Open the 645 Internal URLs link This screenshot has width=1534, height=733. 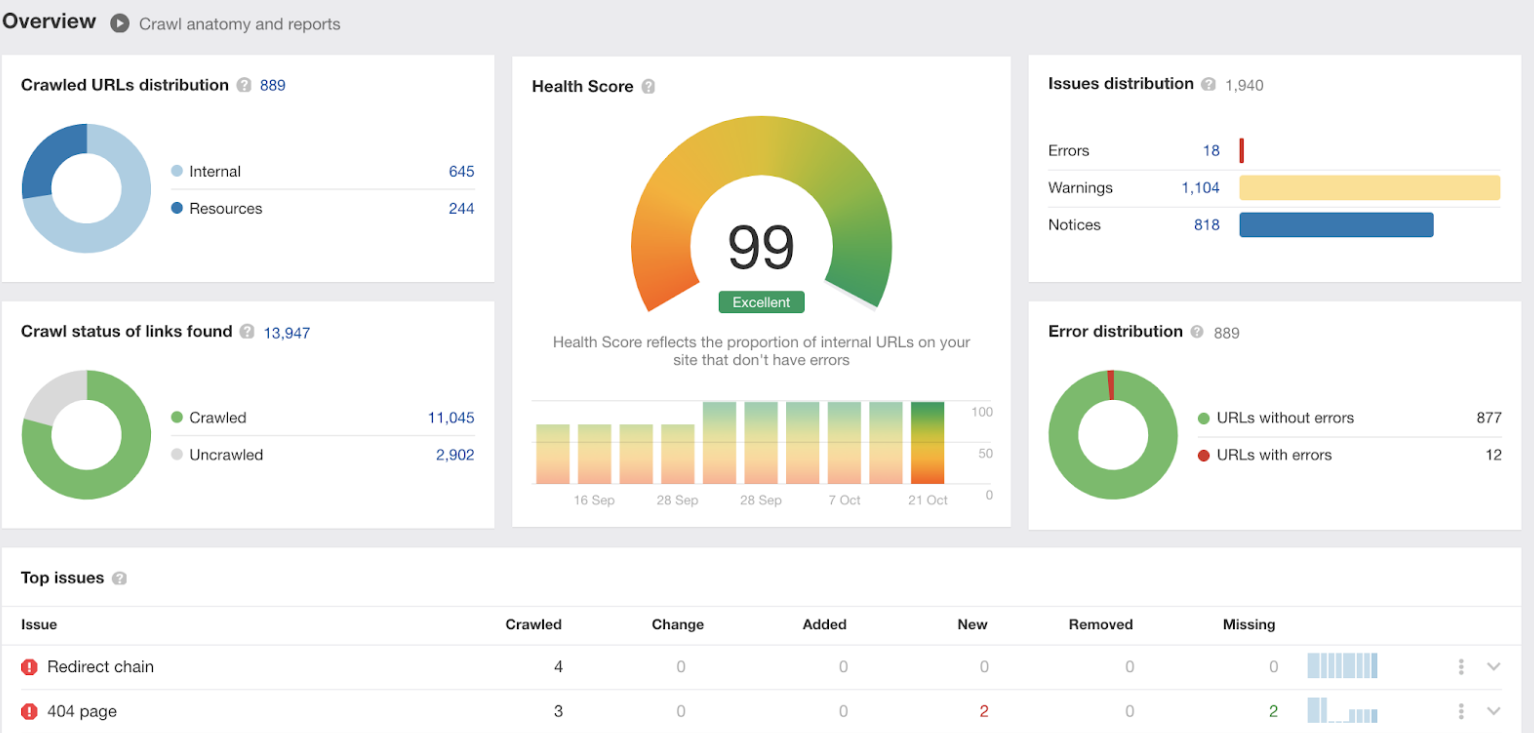(461, 172)
